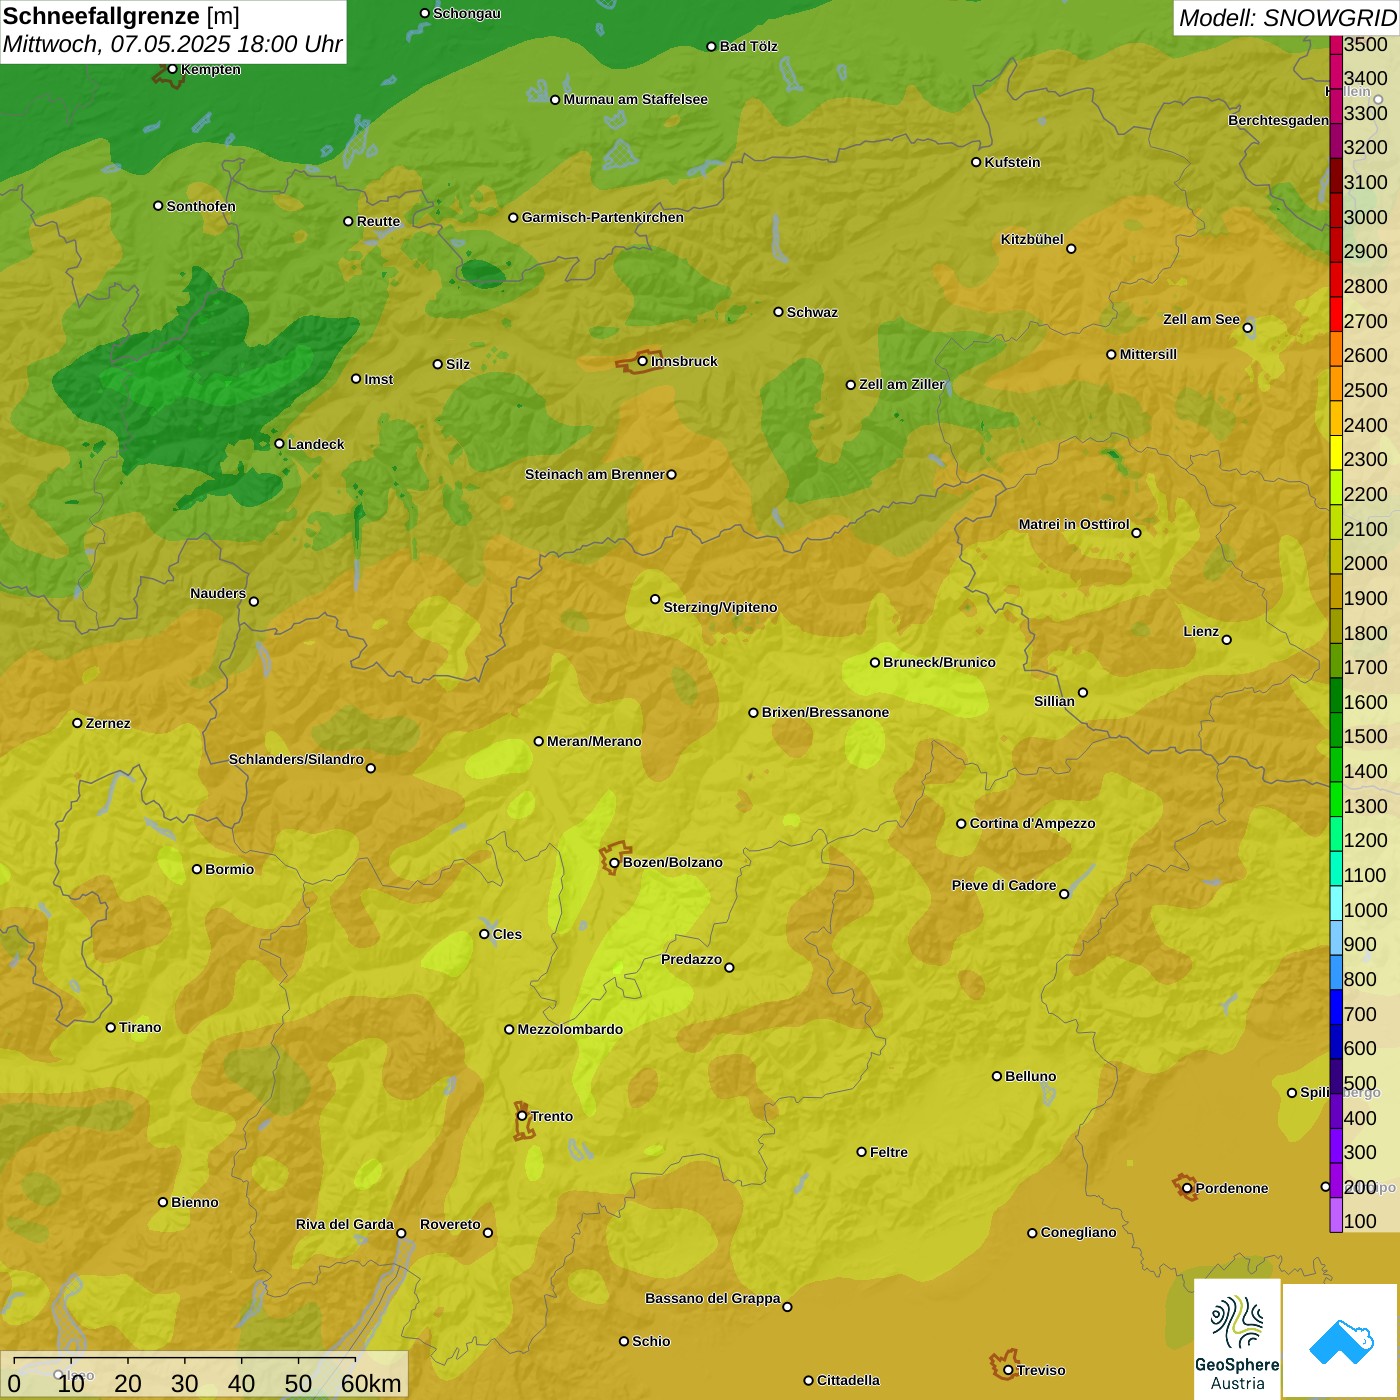Click the Belluno location dot

[x=996, y=1076]
